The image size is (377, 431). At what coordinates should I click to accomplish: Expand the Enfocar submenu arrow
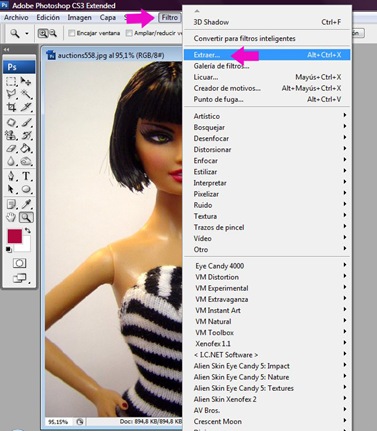tap(345, 159)
